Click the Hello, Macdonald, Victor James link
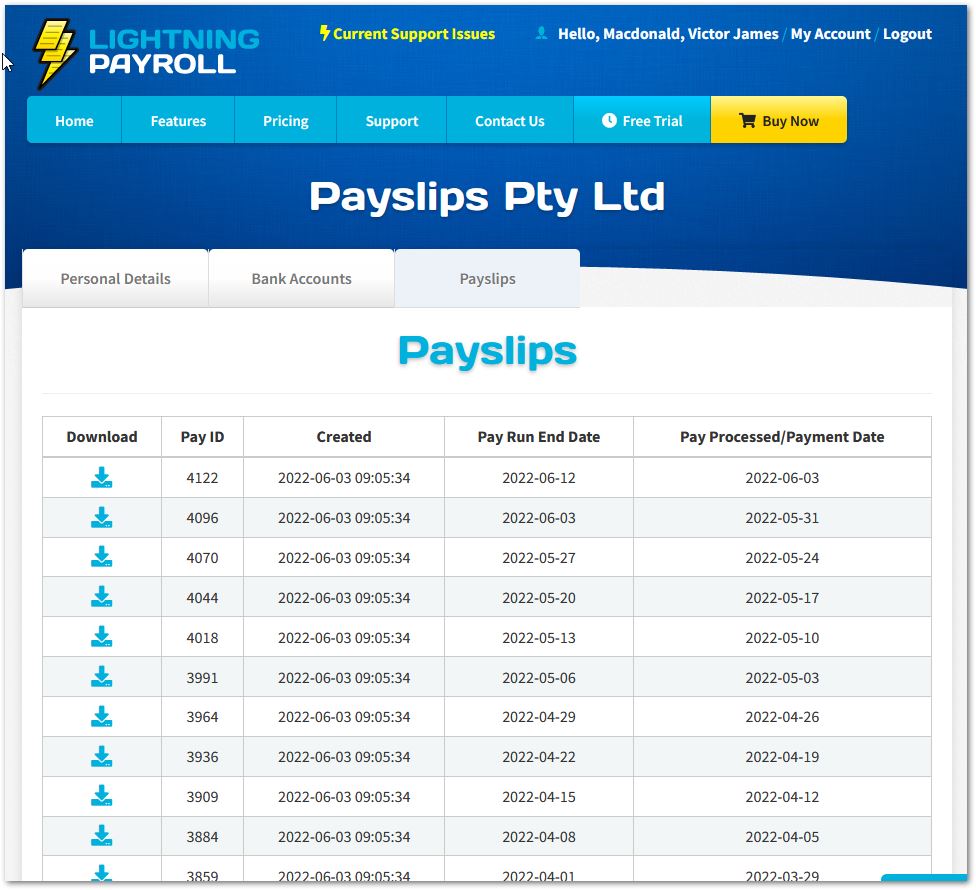The width and height of the screenshot is (976, 890). (668, 34)
